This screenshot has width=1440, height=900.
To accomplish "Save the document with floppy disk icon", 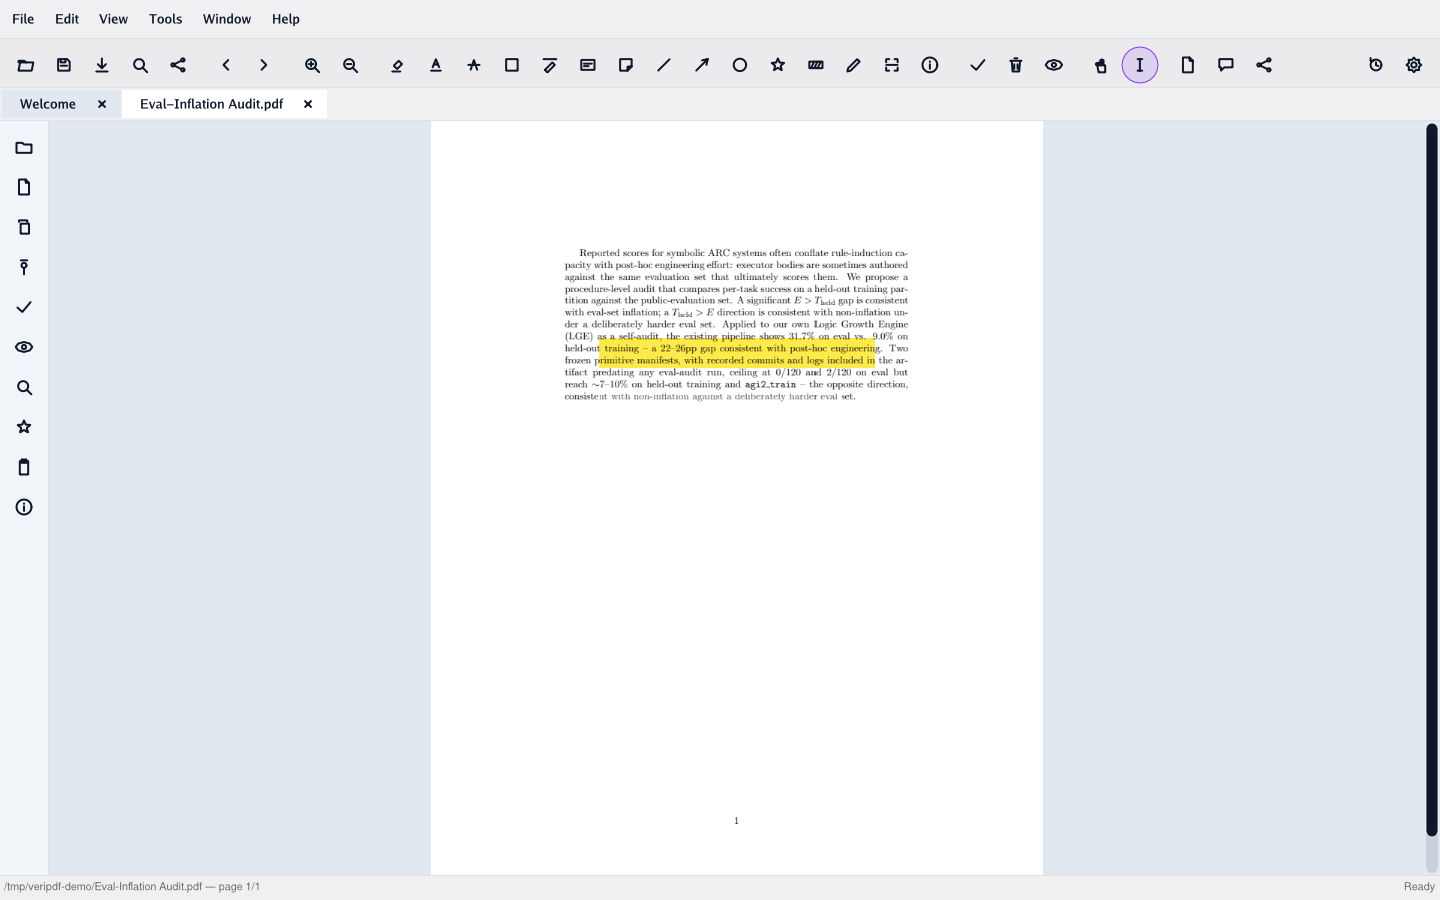I will pyautogui.click(x=64, y=65).
